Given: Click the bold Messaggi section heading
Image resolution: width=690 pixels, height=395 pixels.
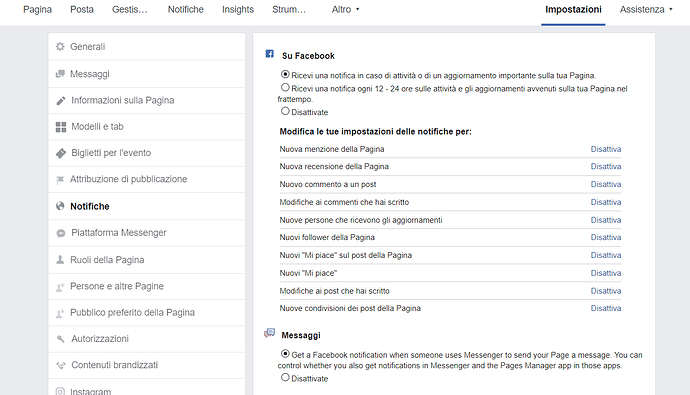Looking at the screenshot, I should 301,335.
